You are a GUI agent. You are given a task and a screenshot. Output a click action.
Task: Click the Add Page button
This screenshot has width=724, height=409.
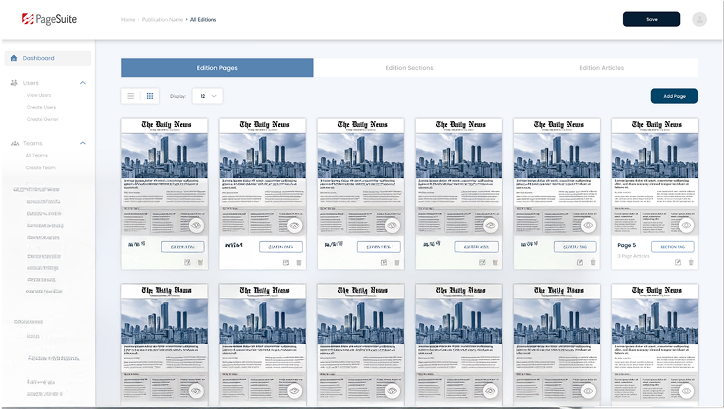pyautogui.click(x=673, y=96)
